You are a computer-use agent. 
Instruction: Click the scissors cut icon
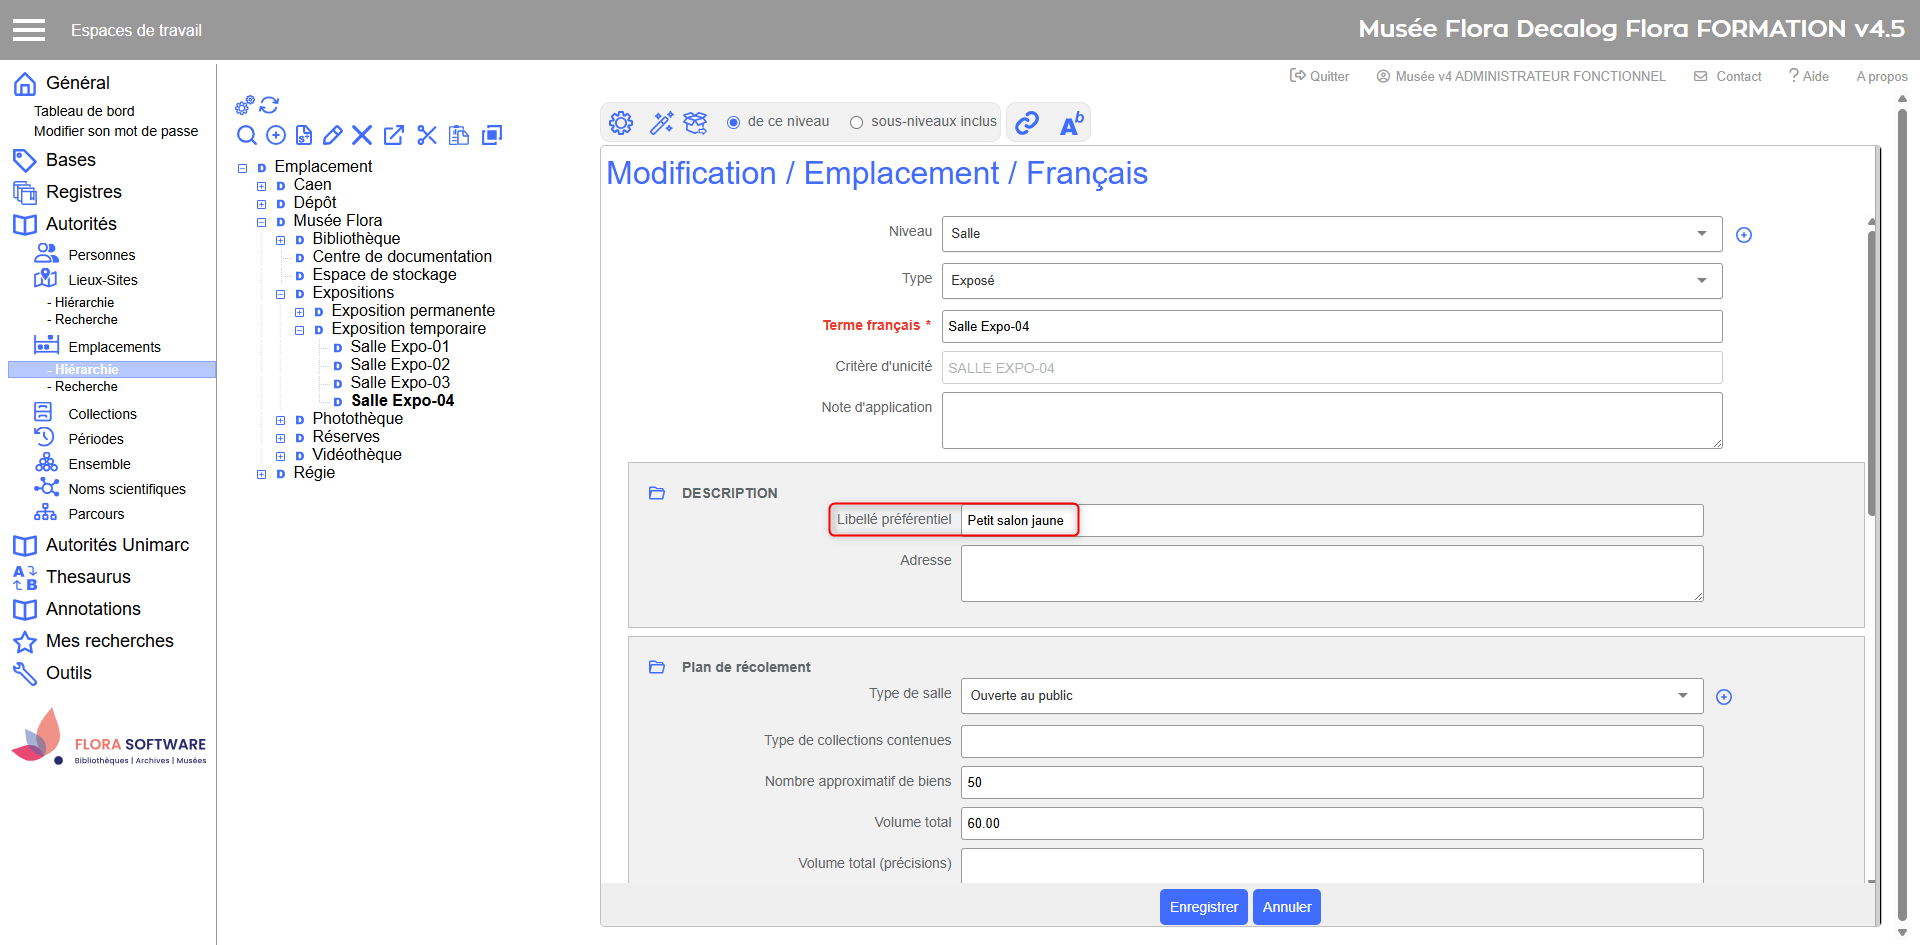point(427,135)
